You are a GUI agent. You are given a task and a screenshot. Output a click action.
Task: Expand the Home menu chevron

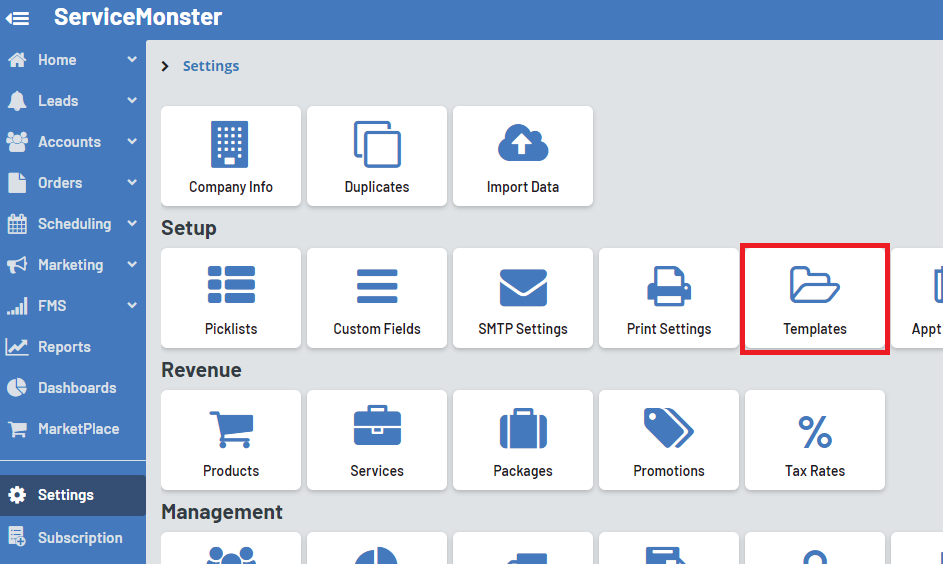point(132,60)
